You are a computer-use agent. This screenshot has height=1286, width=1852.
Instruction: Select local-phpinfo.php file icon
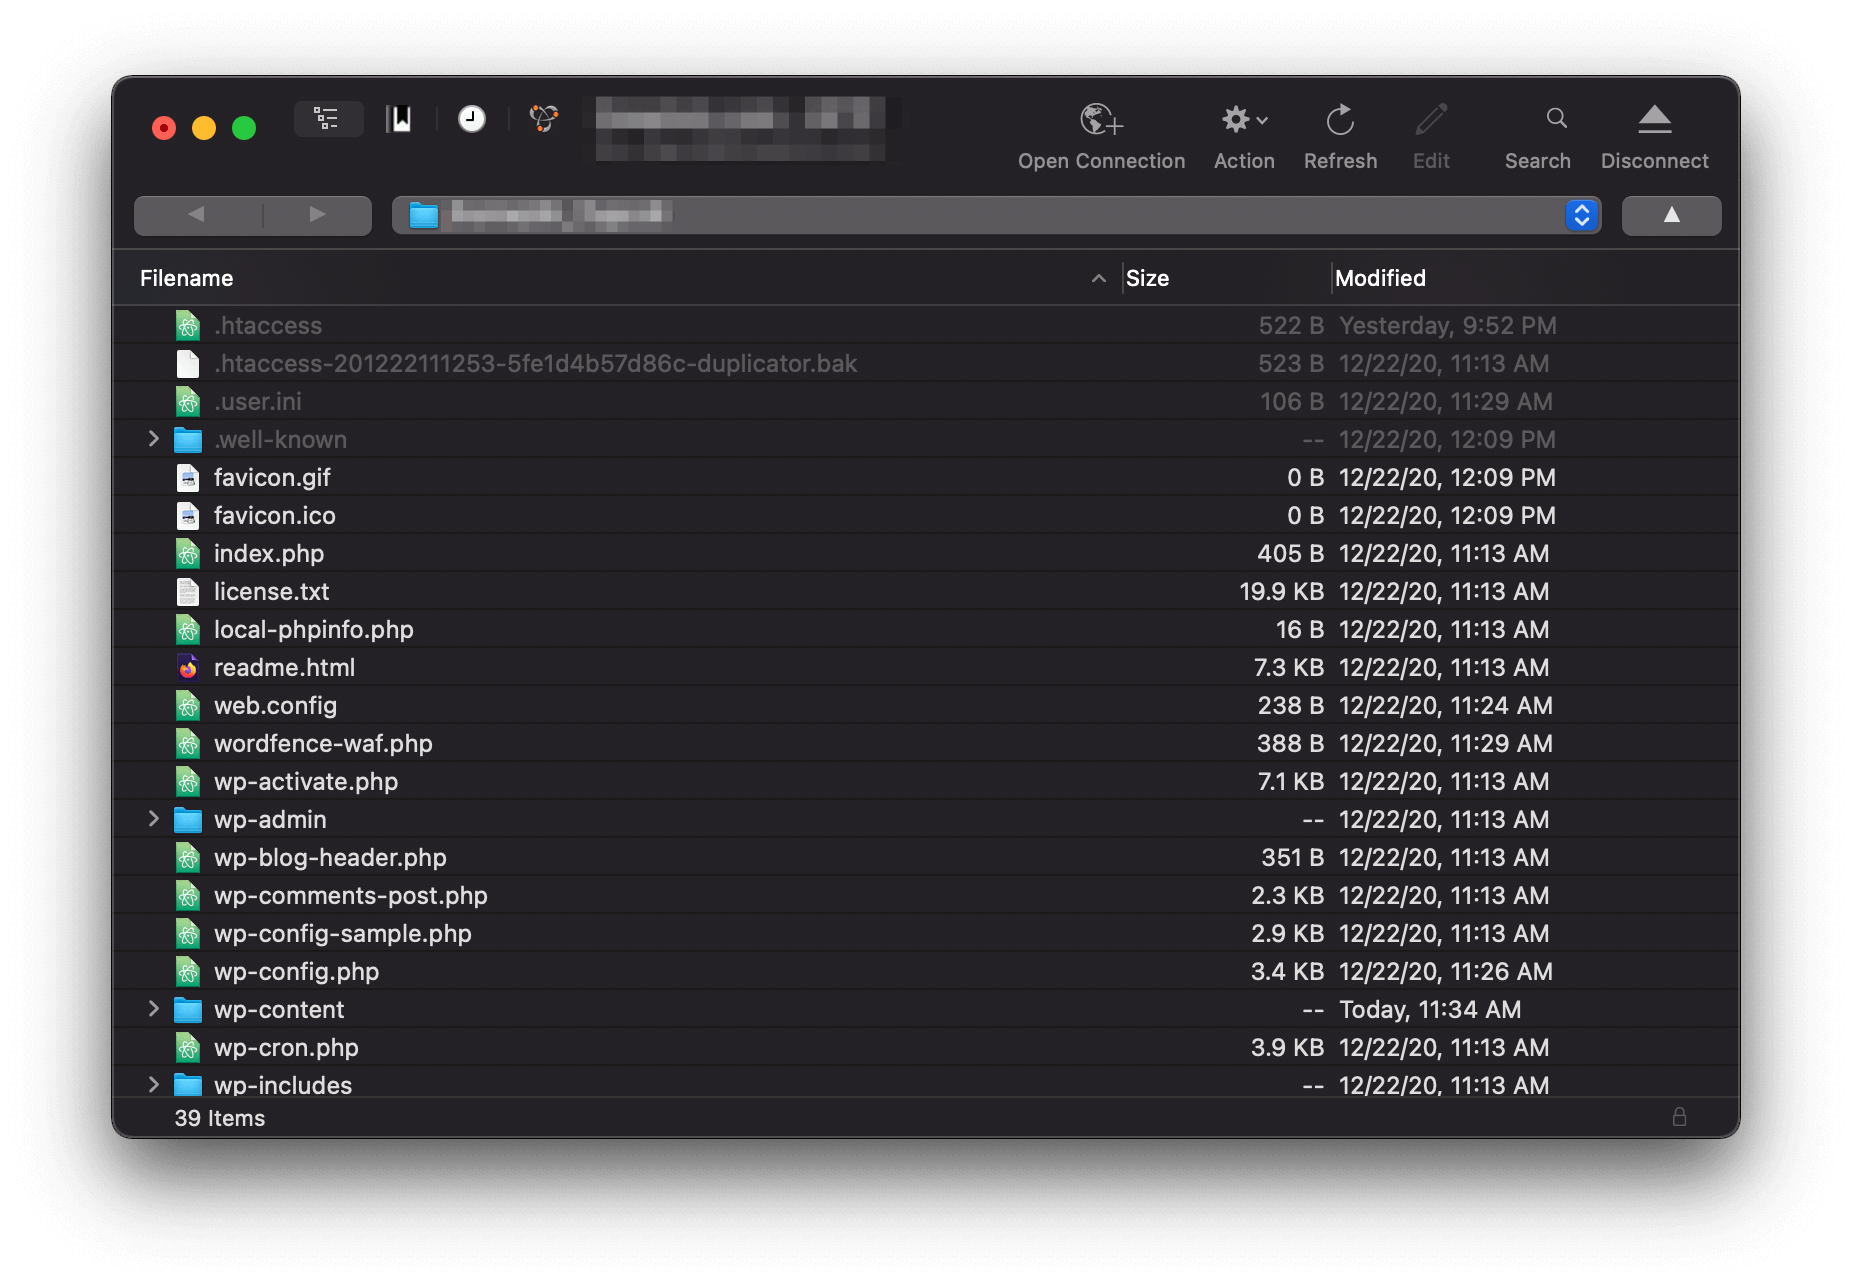(x=188, y=629)
